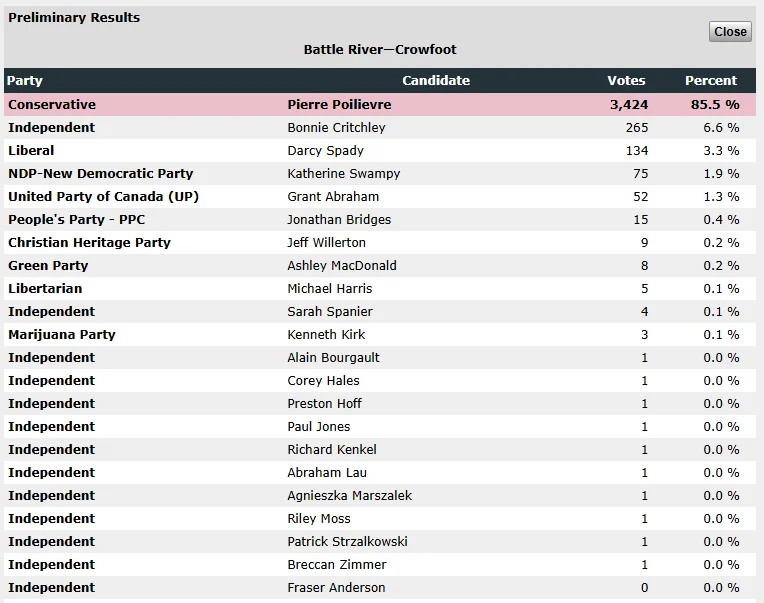The image size is (764, 603).
Task: Click the Party column header
Action: click(25, 80)
